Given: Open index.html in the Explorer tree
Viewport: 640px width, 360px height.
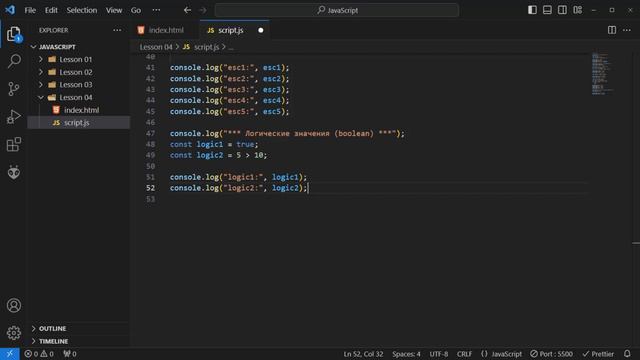Looking at the screenshot, I should [81, 110].
